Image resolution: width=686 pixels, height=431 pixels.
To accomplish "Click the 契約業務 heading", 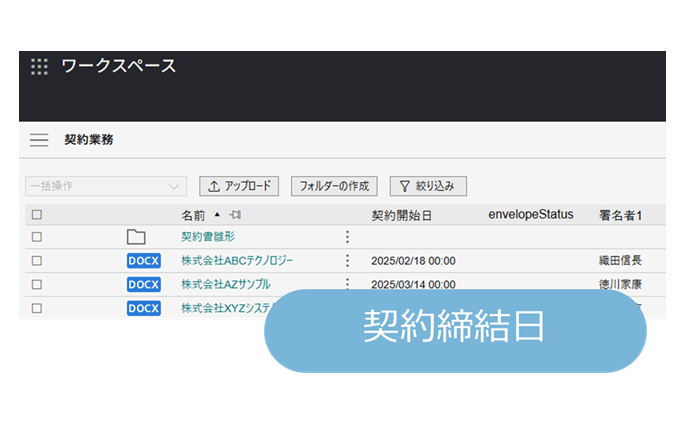I will [x=89, y=140].
